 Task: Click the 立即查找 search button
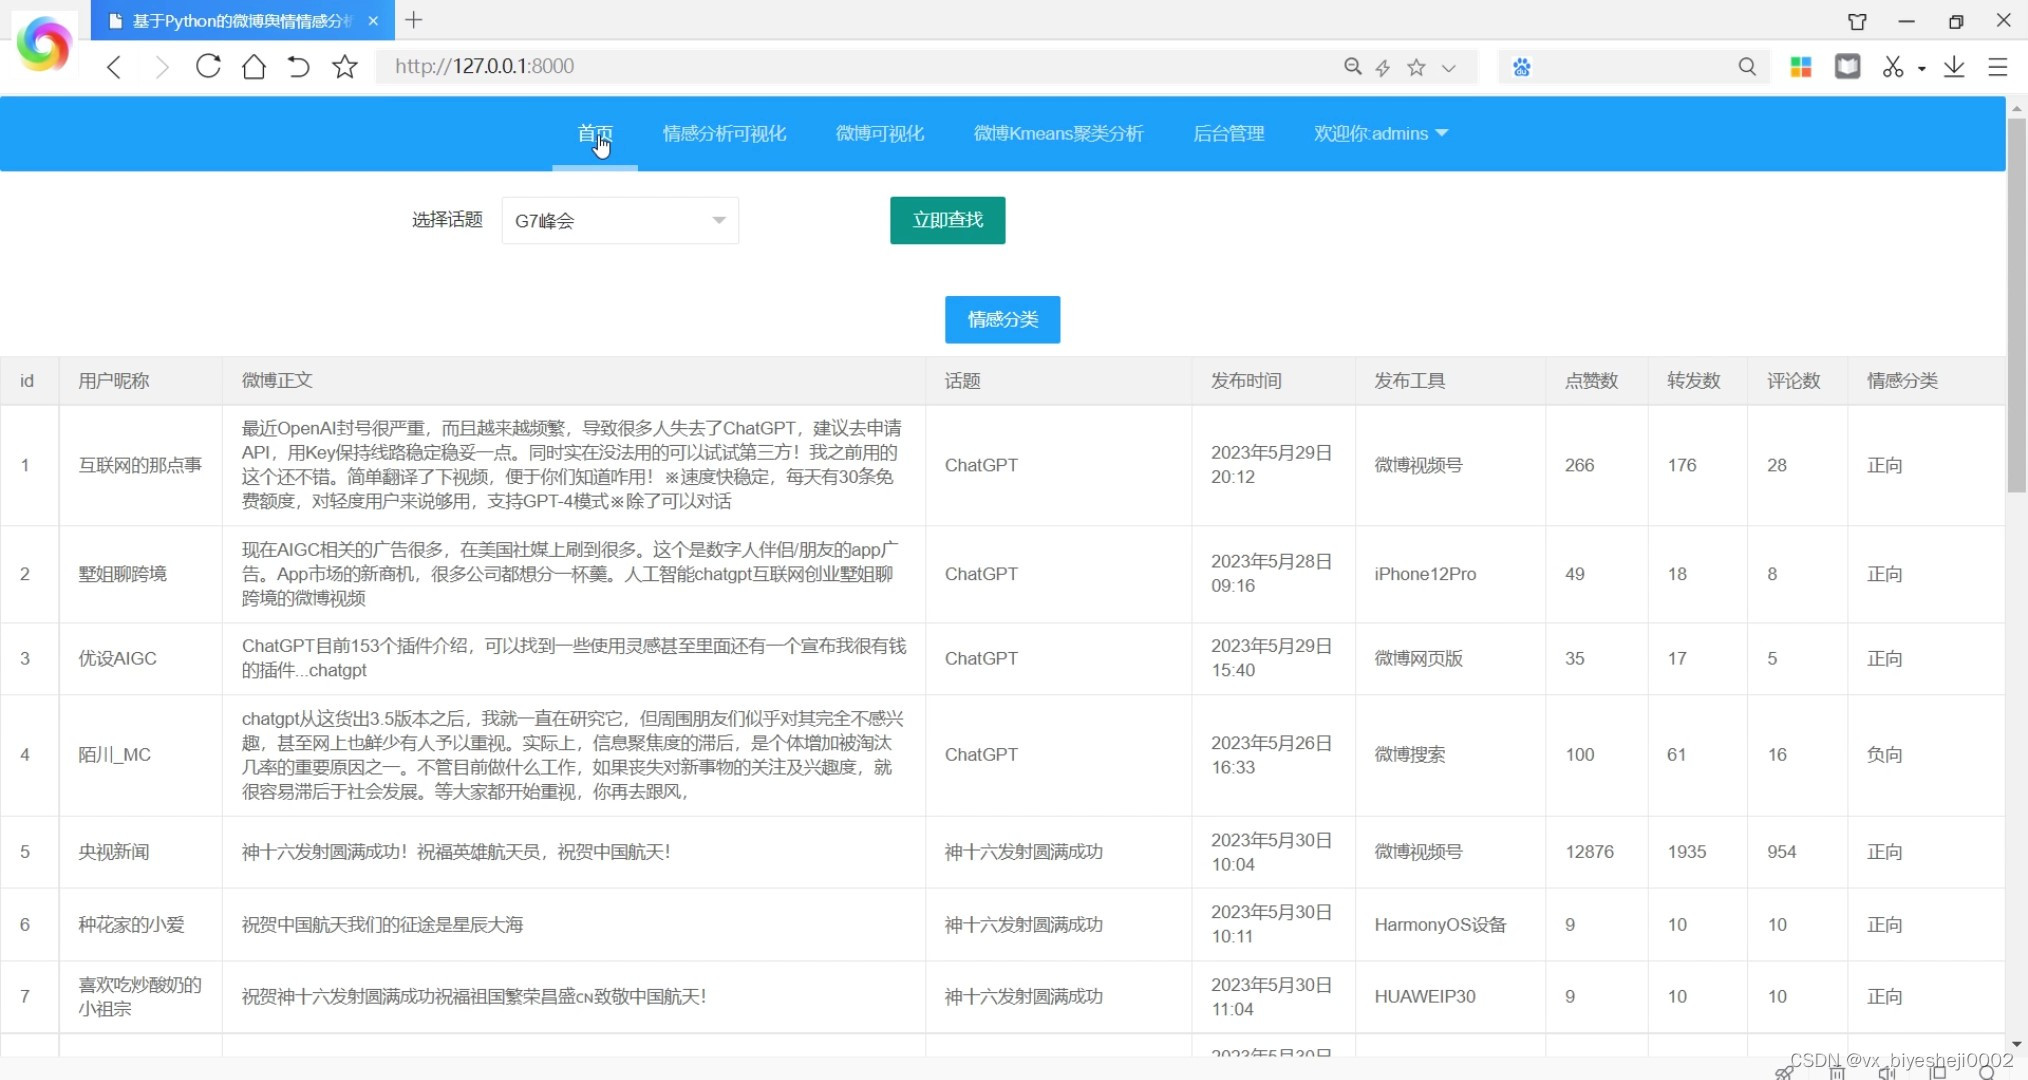pos(946,220)
